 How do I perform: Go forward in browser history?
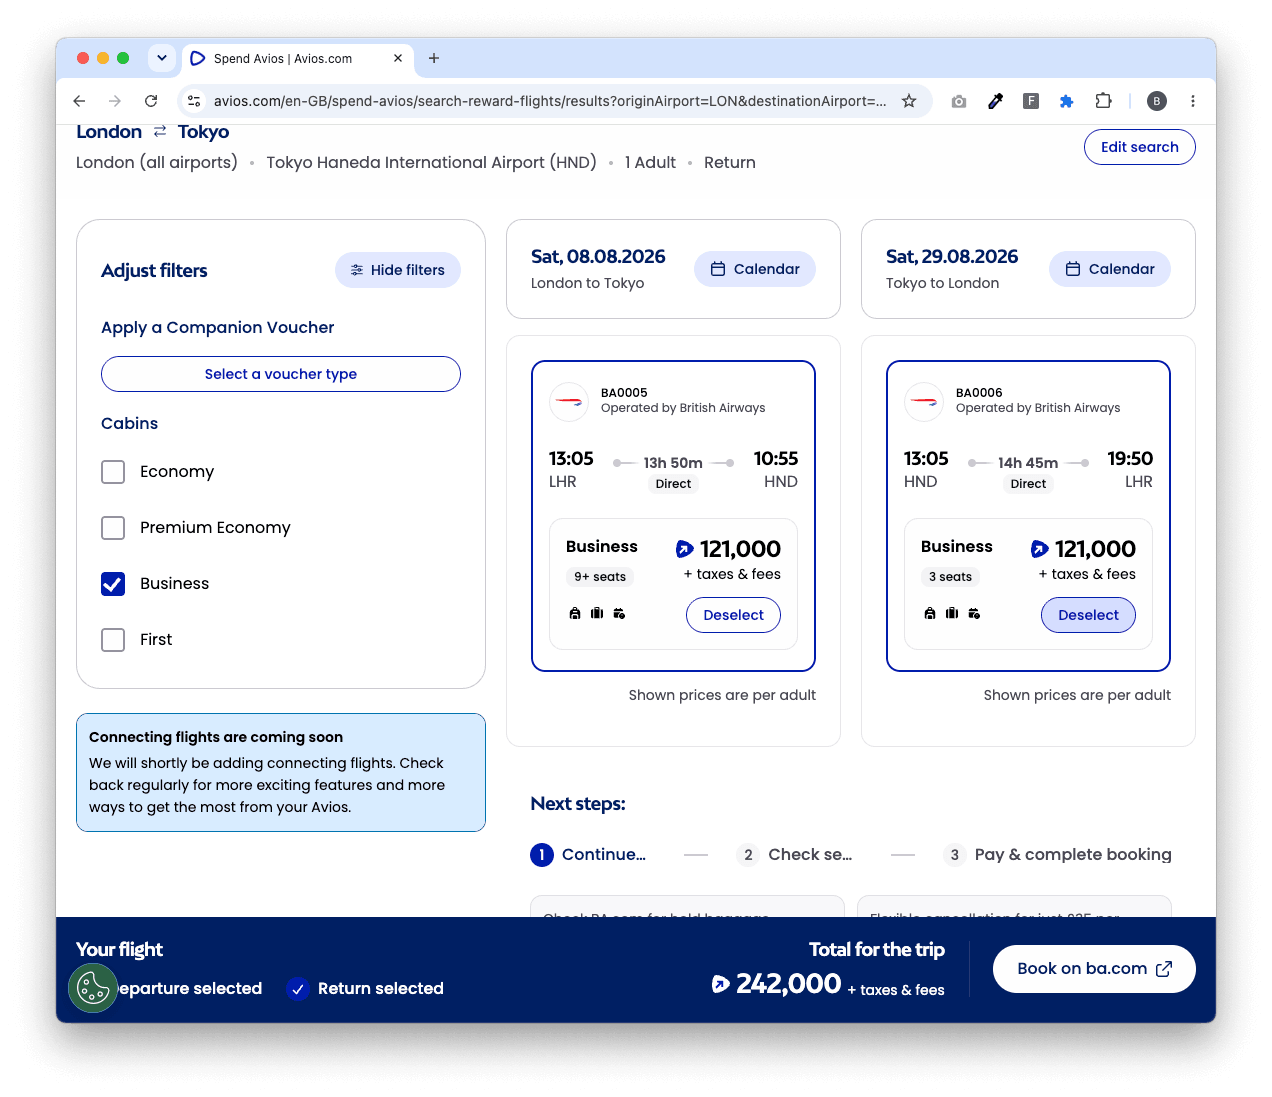[x=115, y=101]
